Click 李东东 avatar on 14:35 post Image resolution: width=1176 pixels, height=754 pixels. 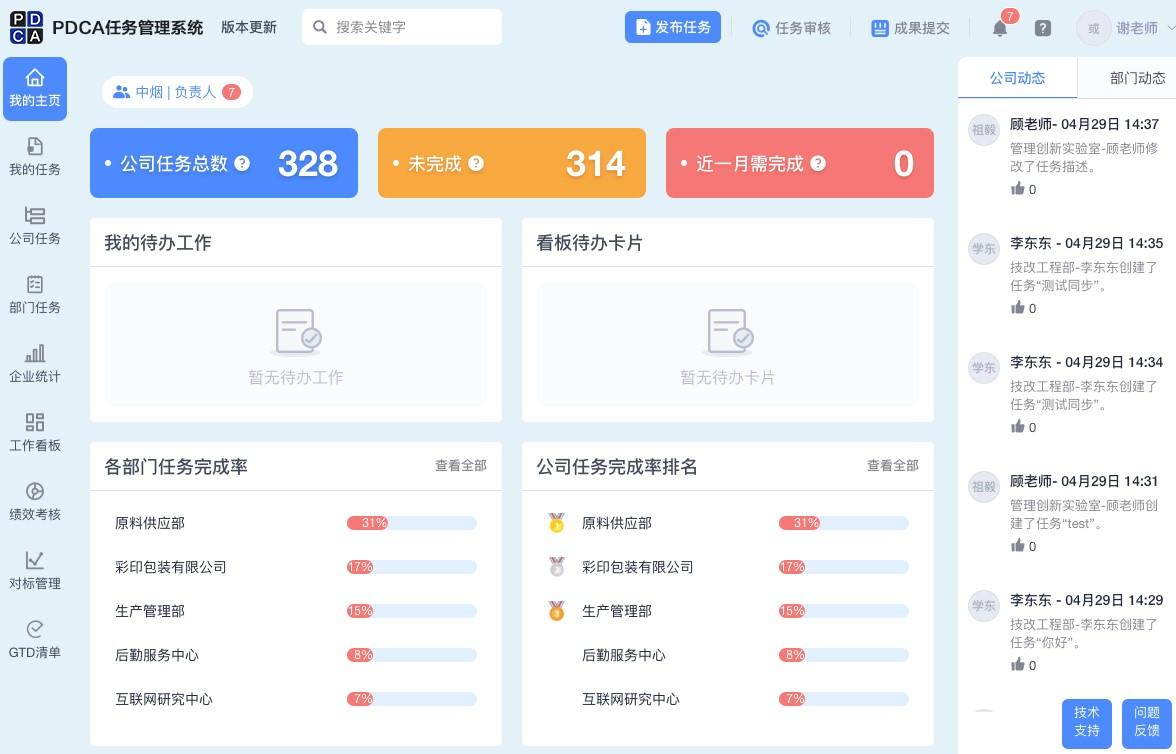click(983, 249)
